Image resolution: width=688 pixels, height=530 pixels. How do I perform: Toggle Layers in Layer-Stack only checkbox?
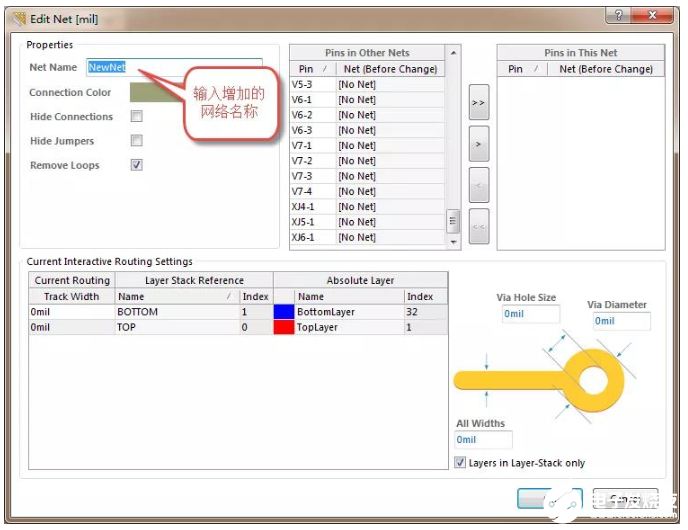[x=460, y=462]
